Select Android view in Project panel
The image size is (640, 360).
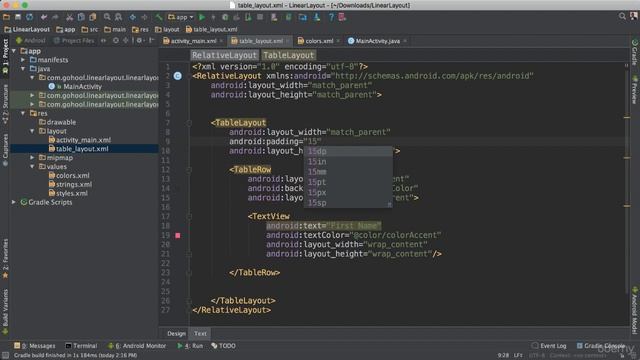pos(31,40)
